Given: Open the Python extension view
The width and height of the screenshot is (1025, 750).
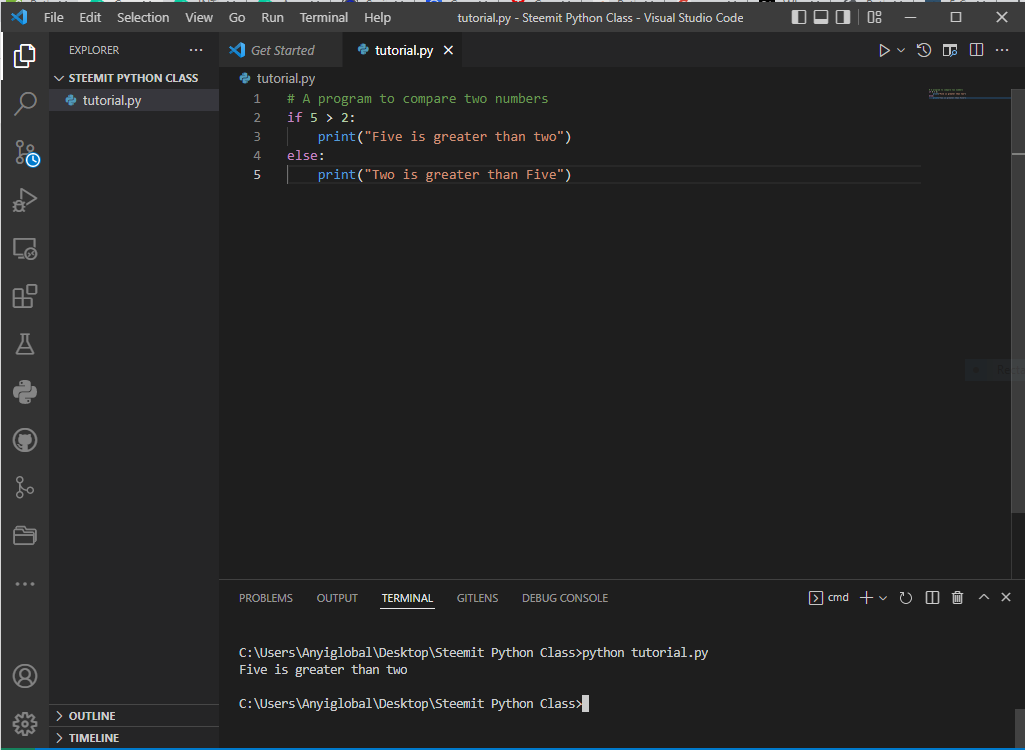Looking at the screenshot, I should tap(25, 392).
